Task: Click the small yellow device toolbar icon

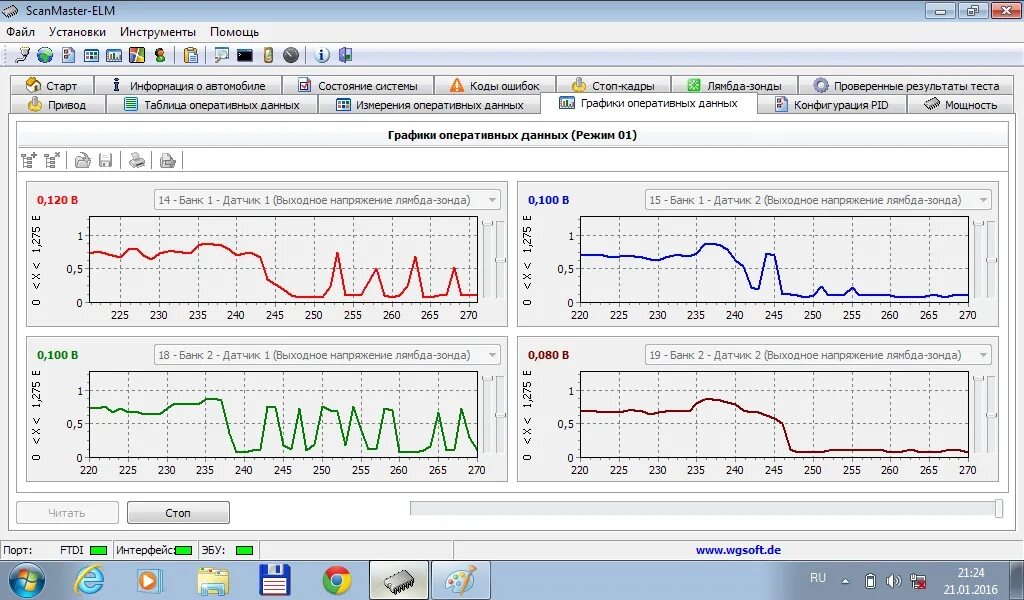Action: click(x=268, y=55)
